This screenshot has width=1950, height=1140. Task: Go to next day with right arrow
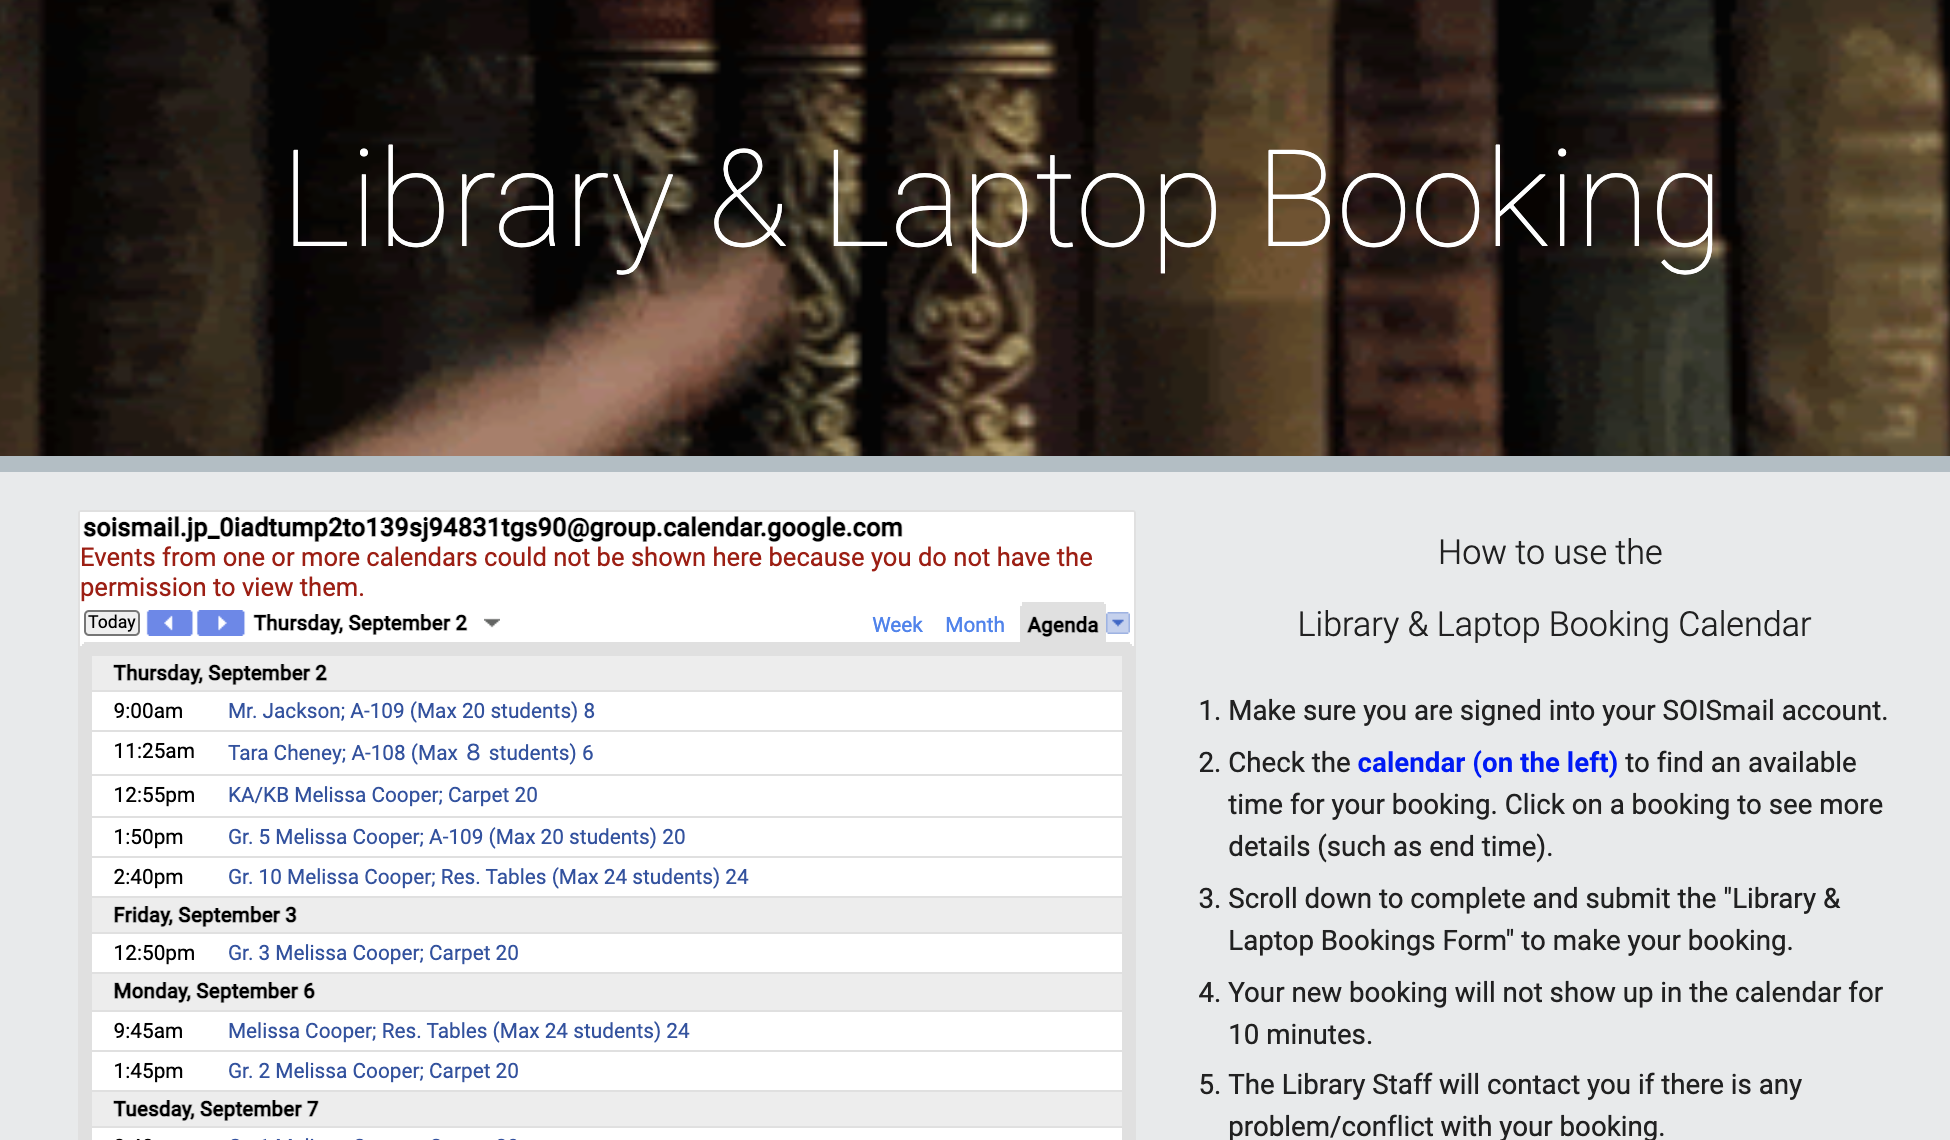220,623
